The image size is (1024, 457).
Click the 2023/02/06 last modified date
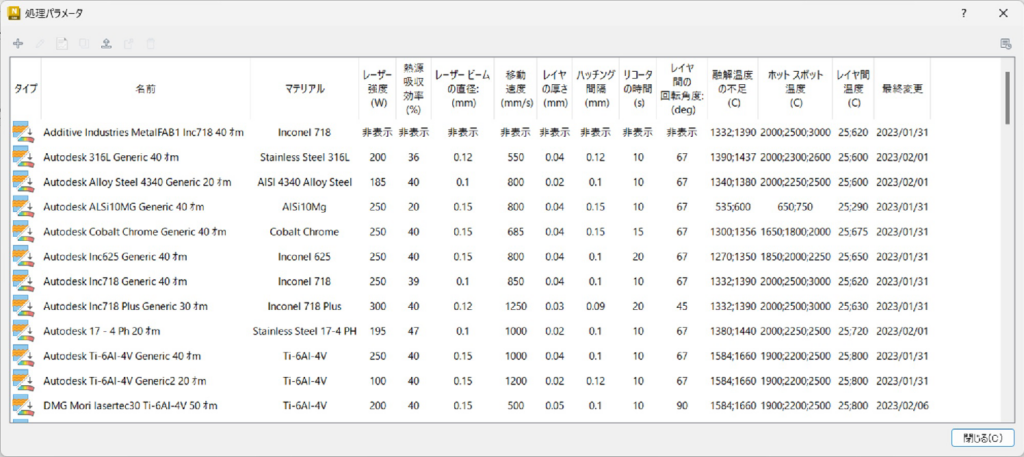[902, 405]
